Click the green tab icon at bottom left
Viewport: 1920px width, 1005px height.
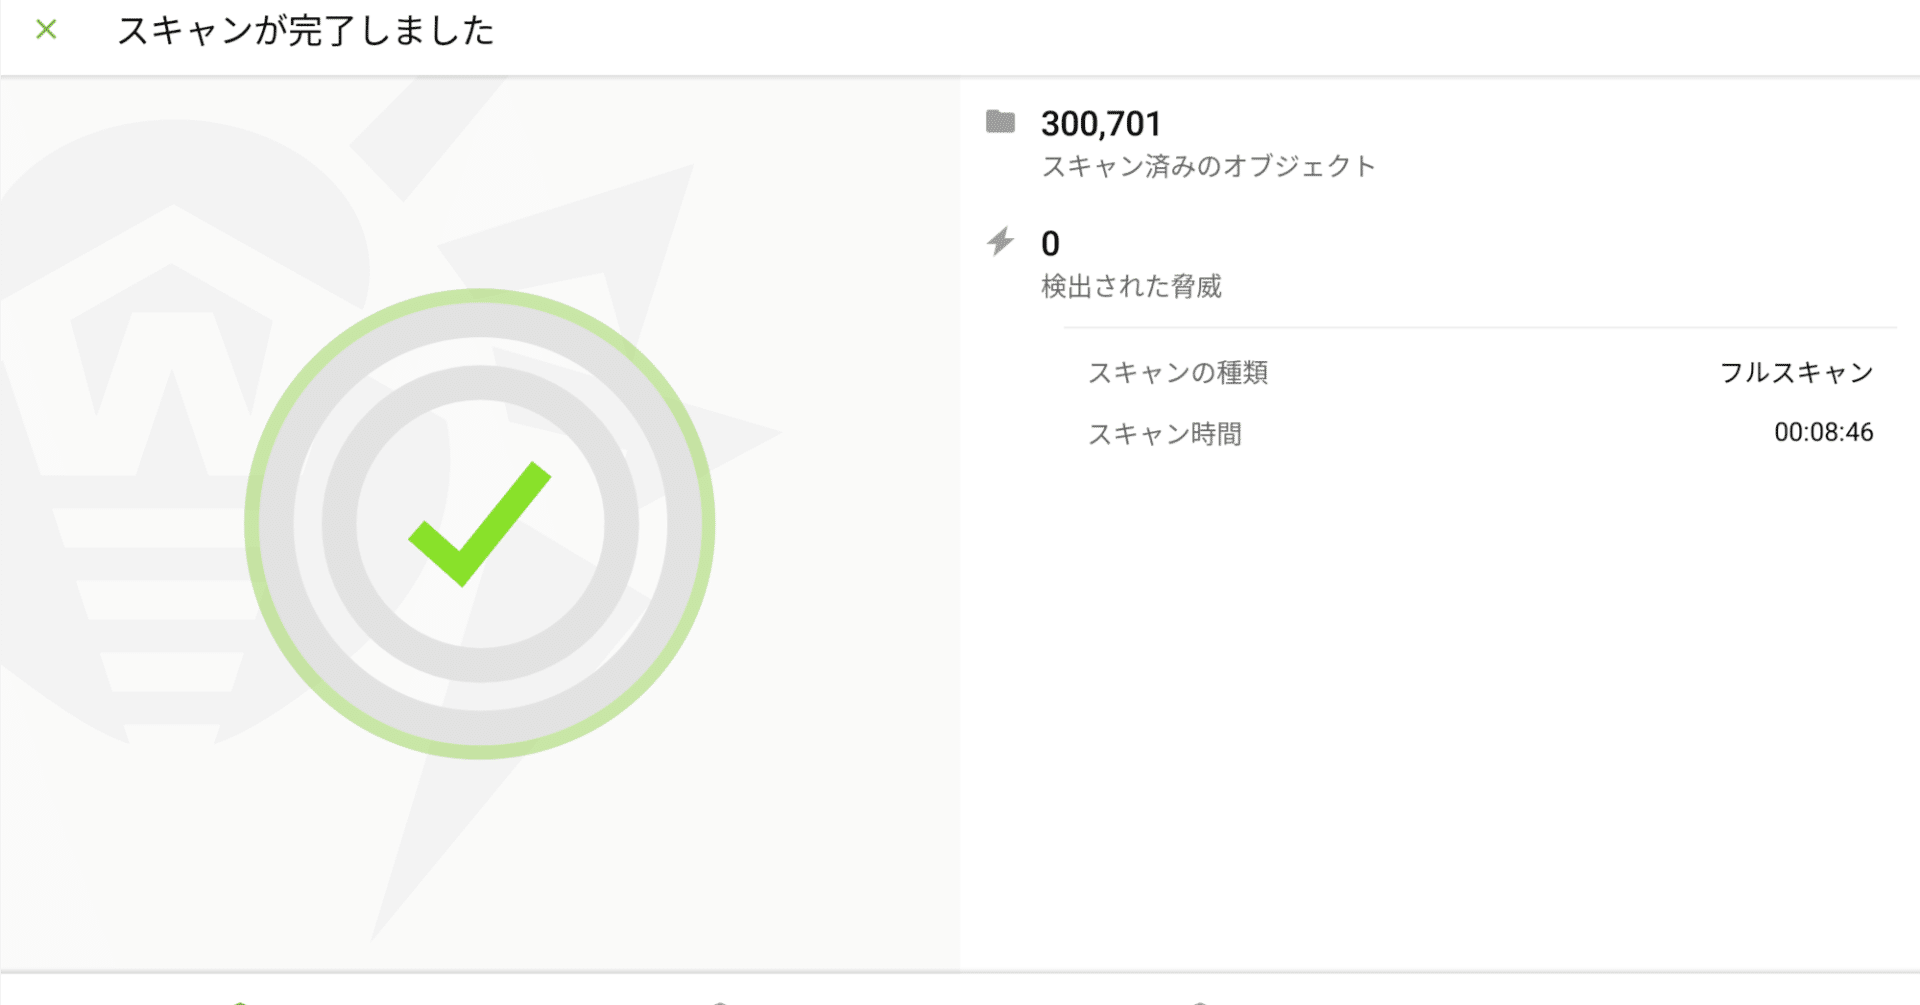[240, 1001]
